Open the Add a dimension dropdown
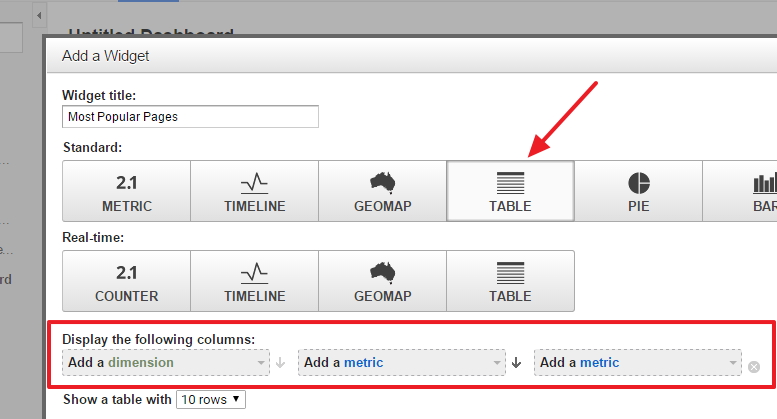The image size is (777, 419). (166, 363)
